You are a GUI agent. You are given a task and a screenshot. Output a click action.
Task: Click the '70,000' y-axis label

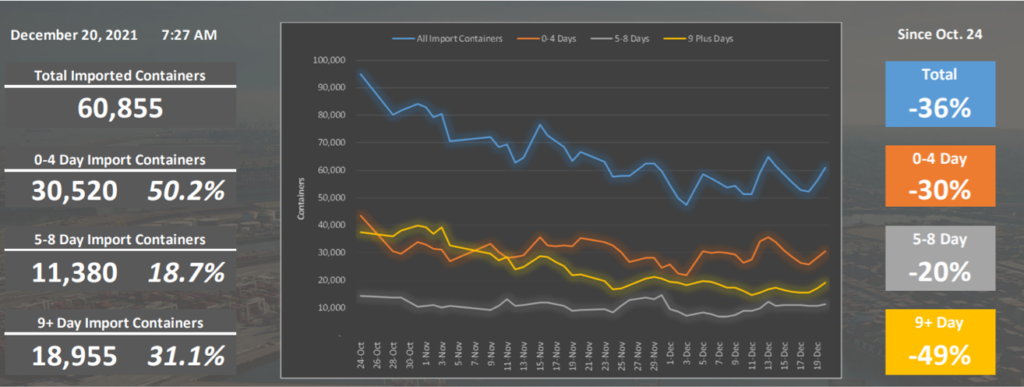tap(332, 143)
